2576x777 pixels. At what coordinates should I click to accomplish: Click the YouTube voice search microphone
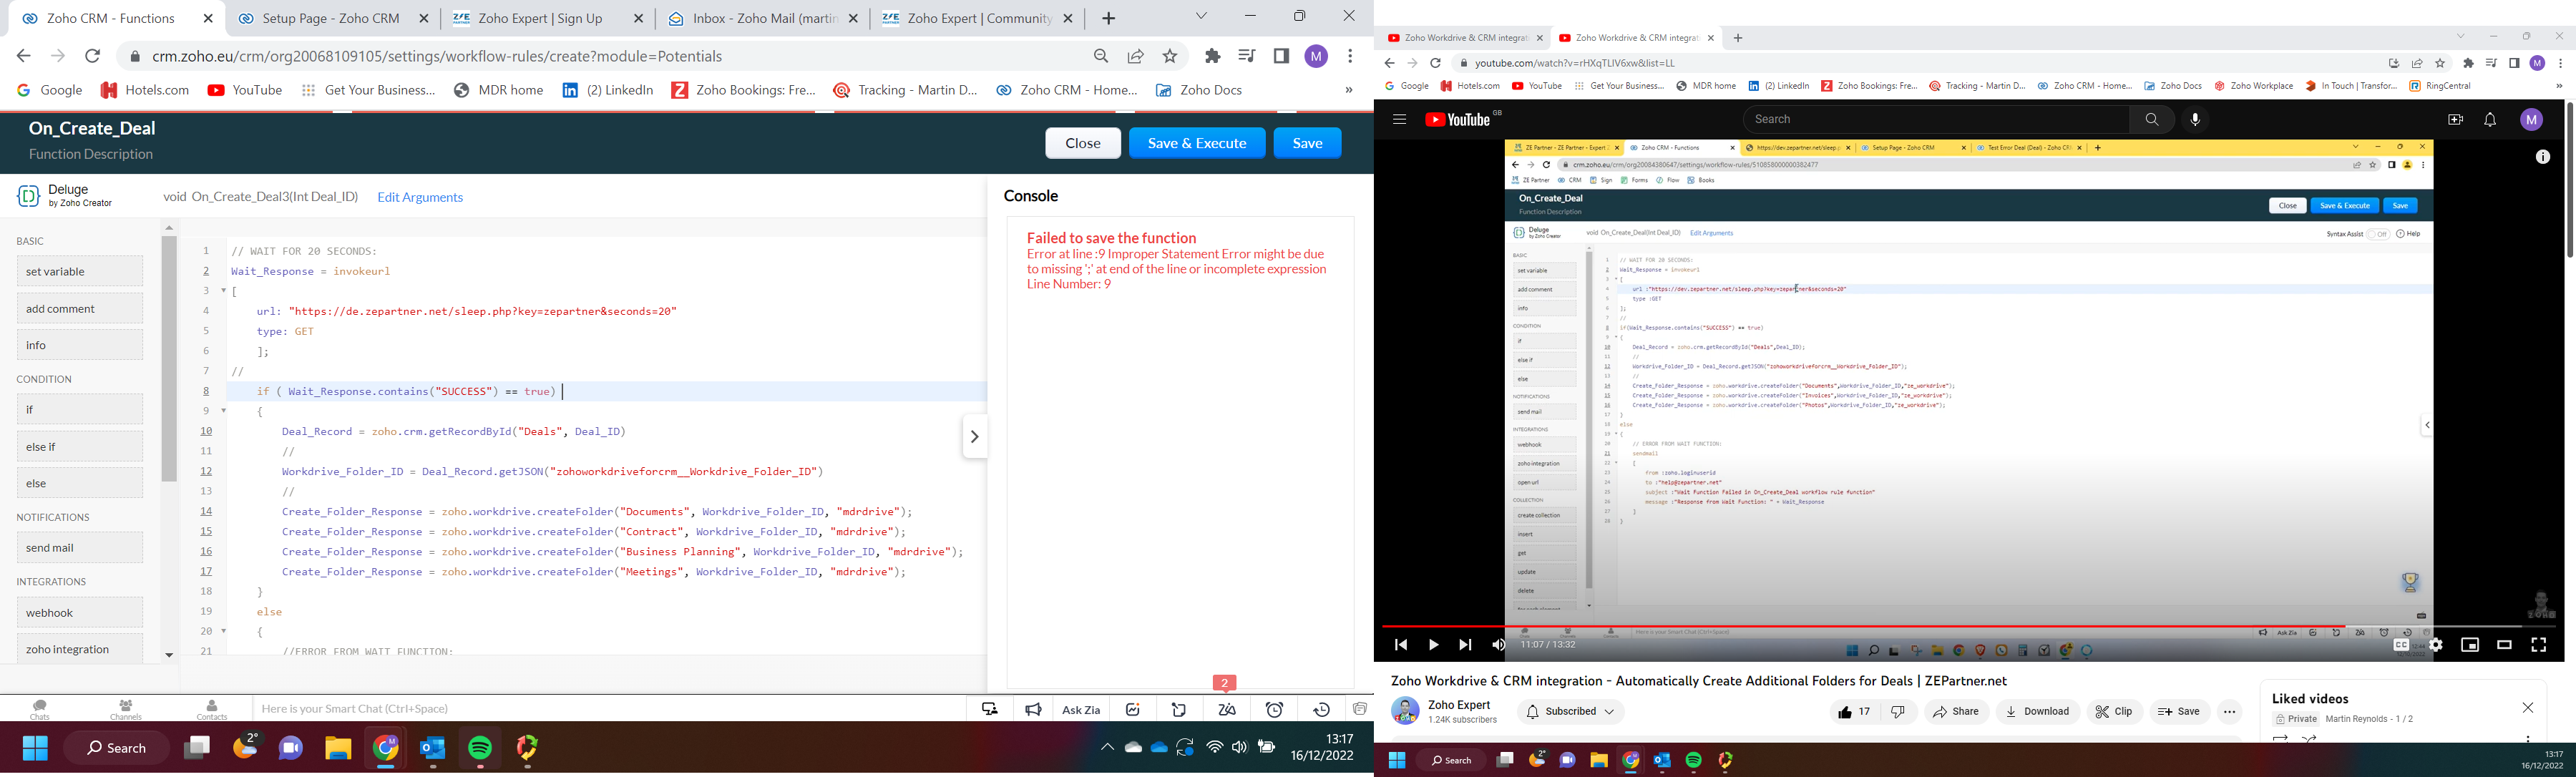2195,120
